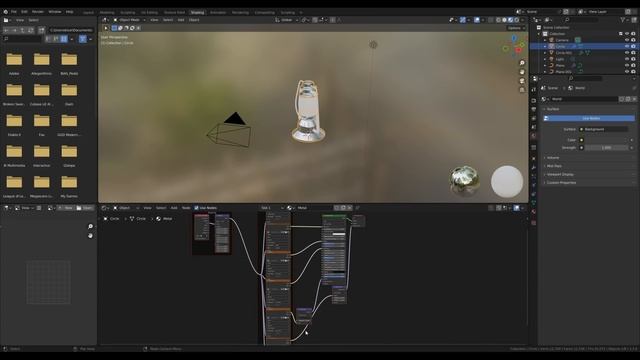Screen dimensions: 640x360
Task: Open the 3D viewport View menu
Action: 154,20
